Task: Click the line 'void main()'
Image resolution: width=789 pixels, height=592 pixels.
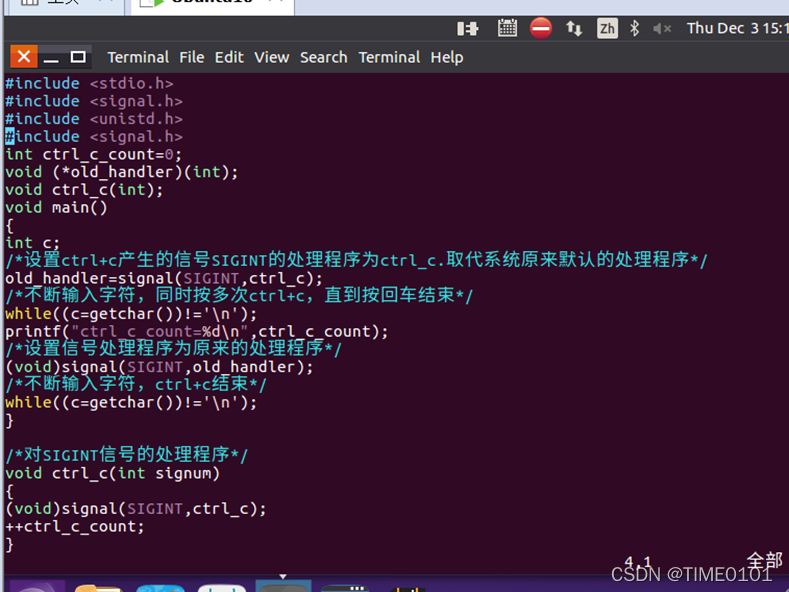Action: pyautogui.click(x=56, y=207)
